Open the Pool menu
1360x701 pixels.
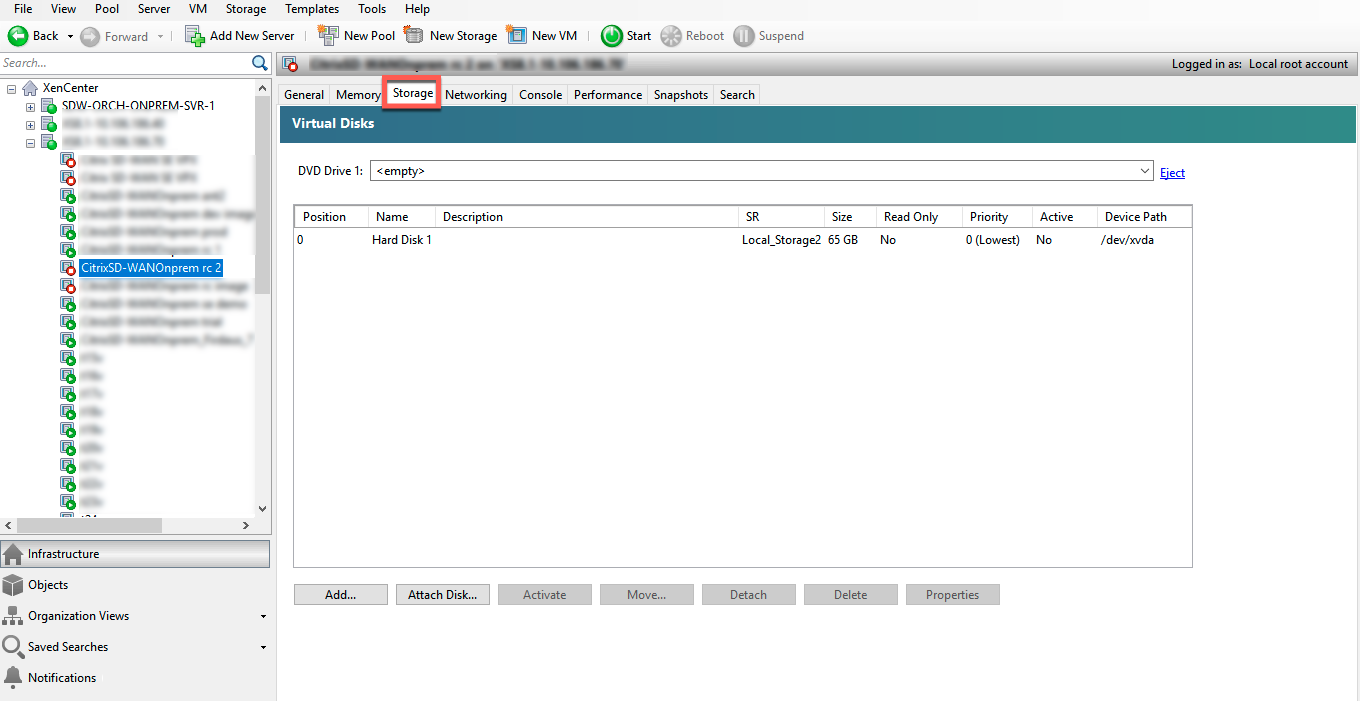[x=107, y=9]
